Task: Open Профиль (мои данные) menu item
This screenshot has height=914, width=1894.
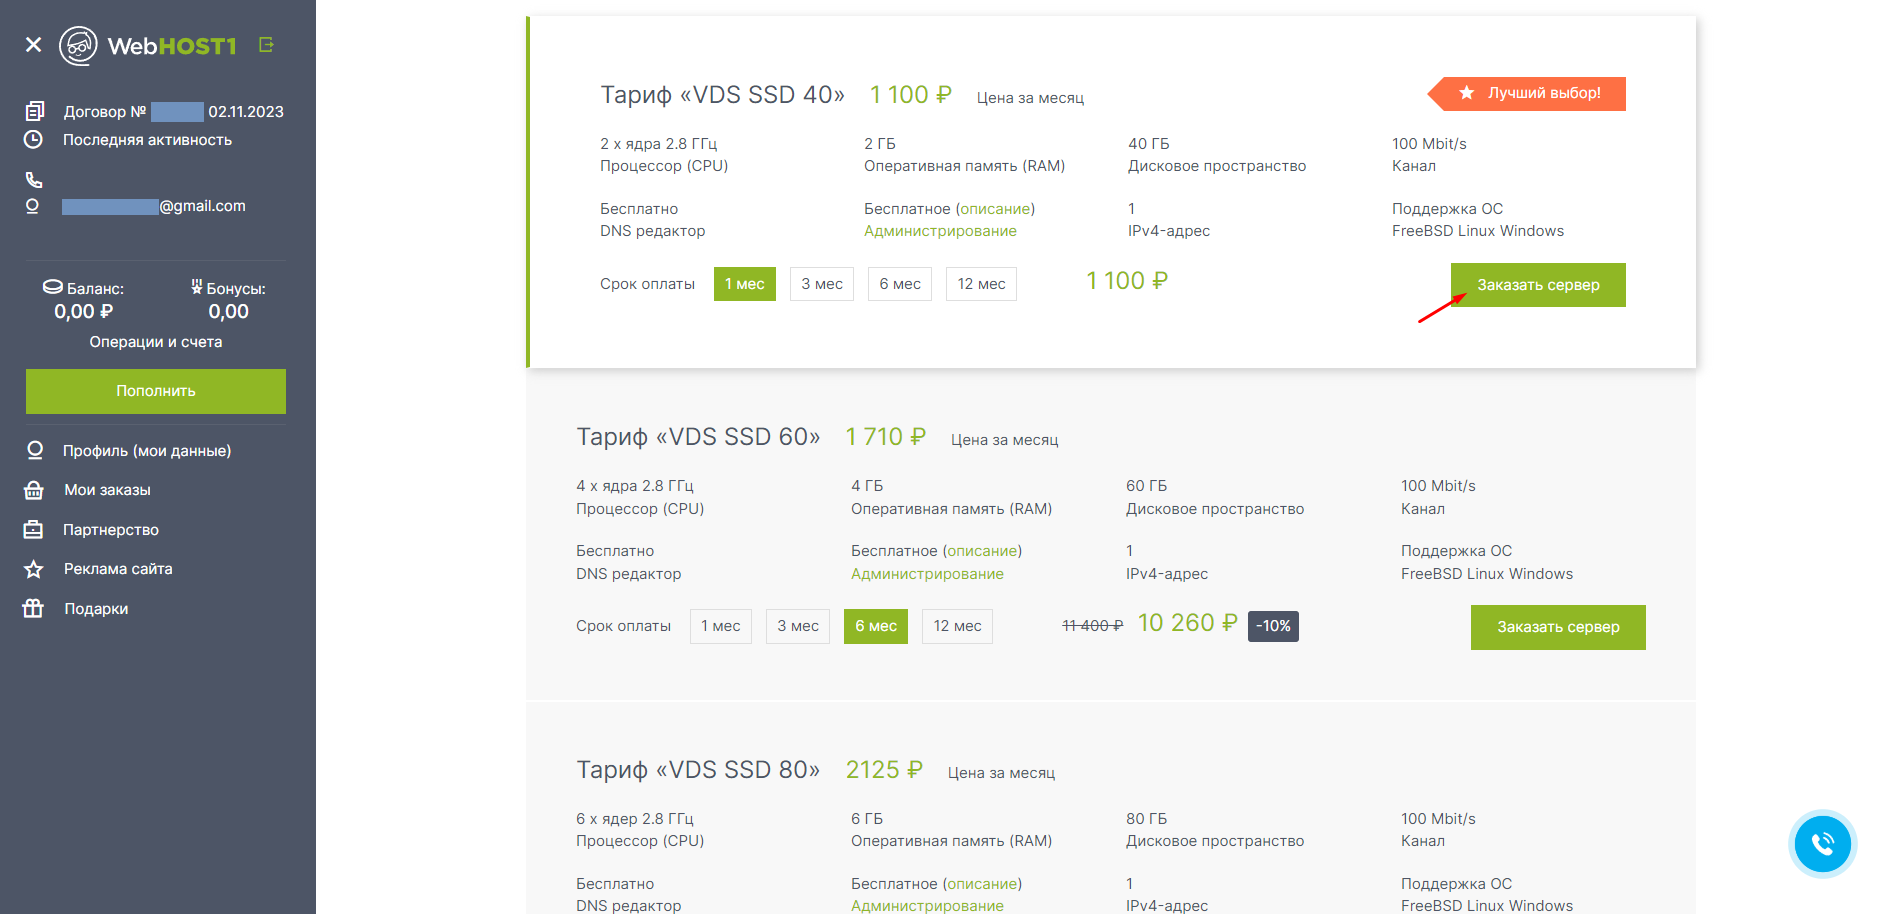Action: pyautogui.click(x=147, y=451)
